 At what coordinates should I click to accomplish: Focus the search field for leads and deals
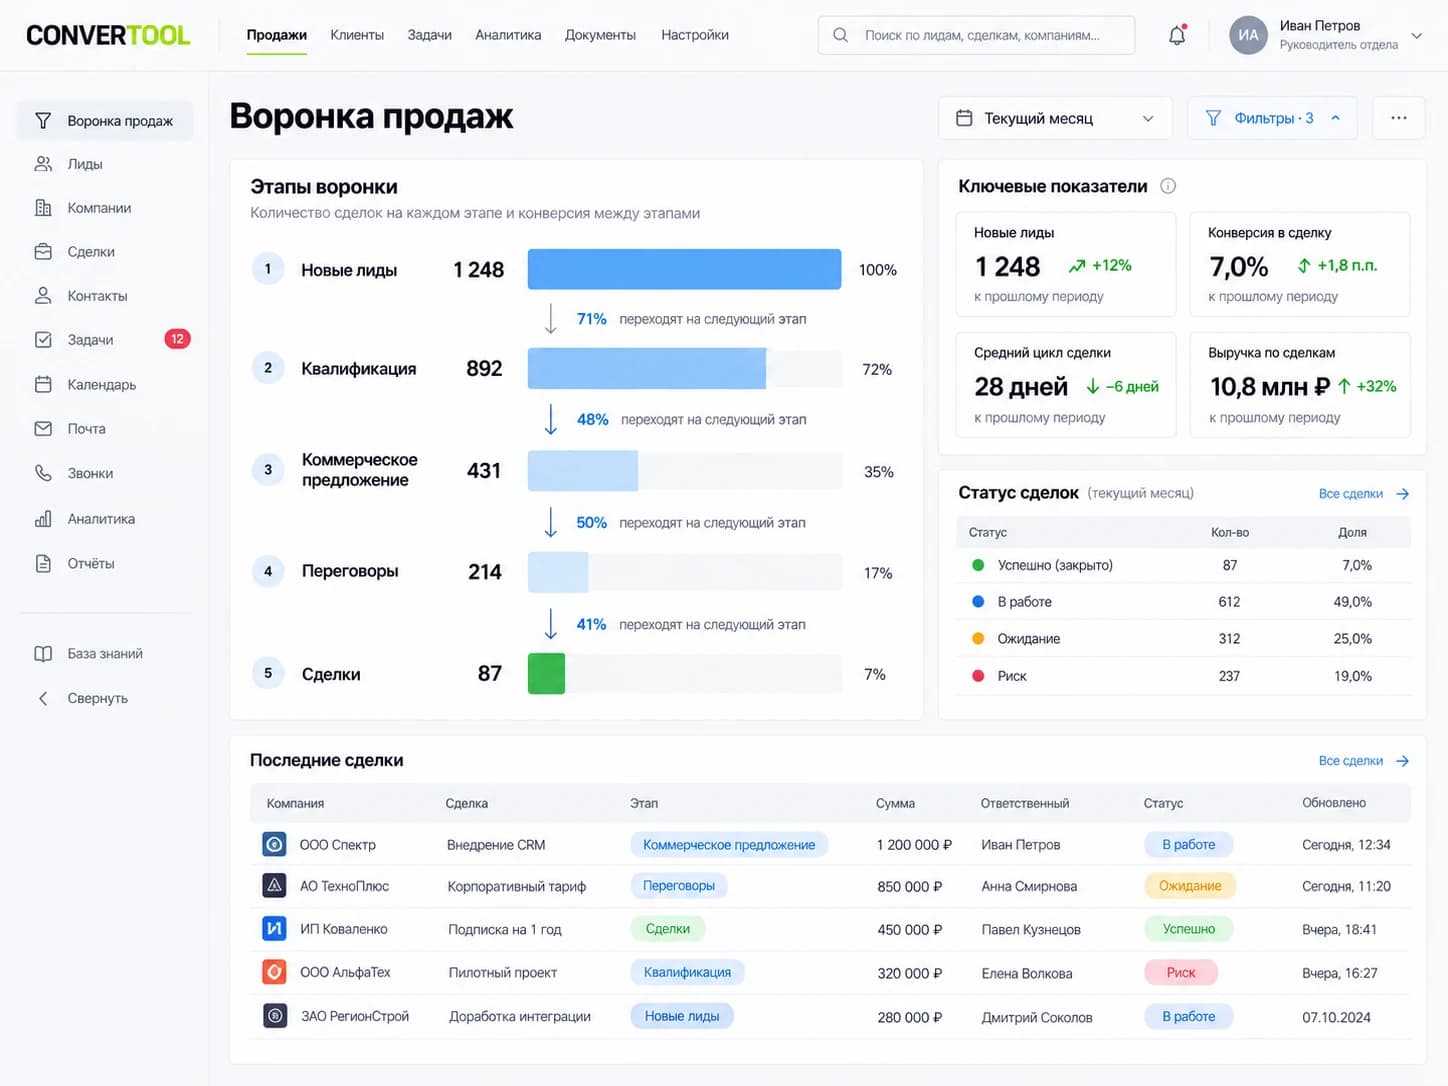tap(976, 35)
